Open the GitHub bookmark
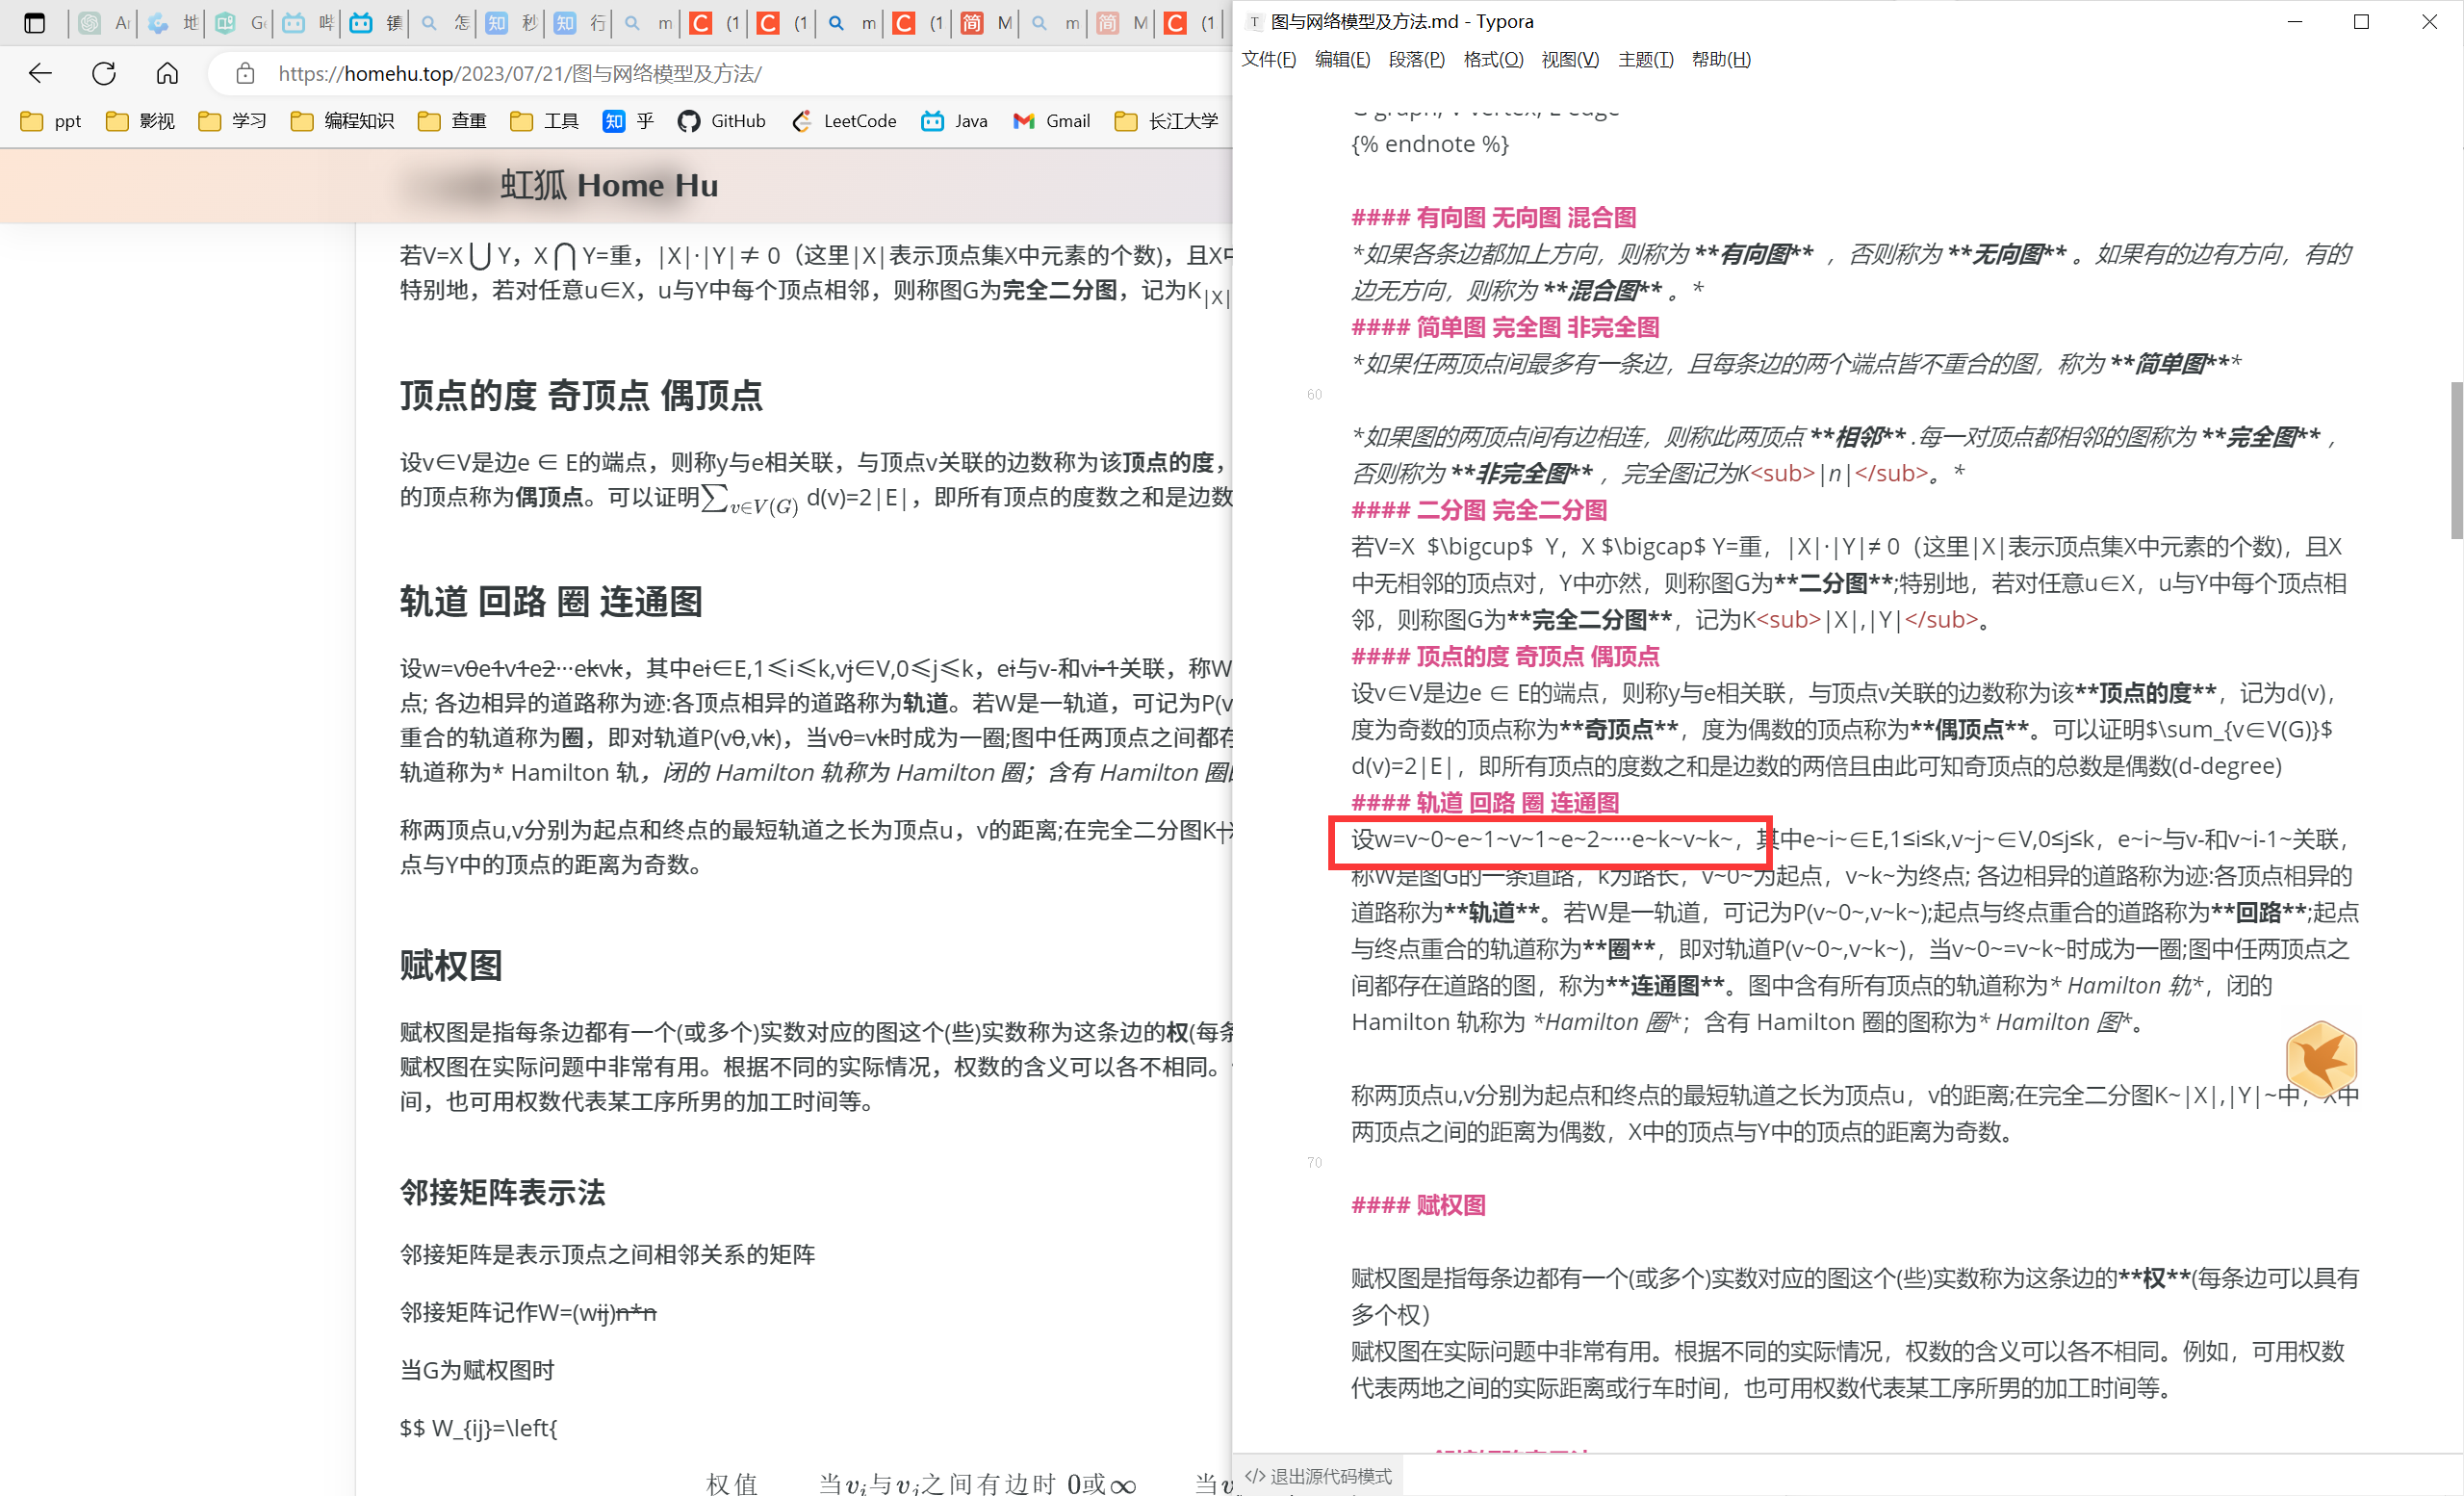 pyautogui.click(x=722, y=121)
